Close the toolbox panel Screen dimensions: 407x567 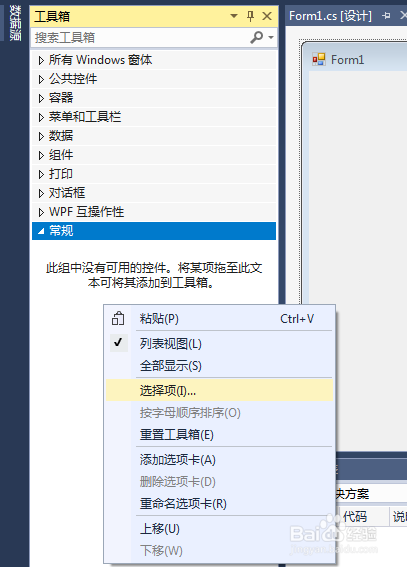pos(267,16)
